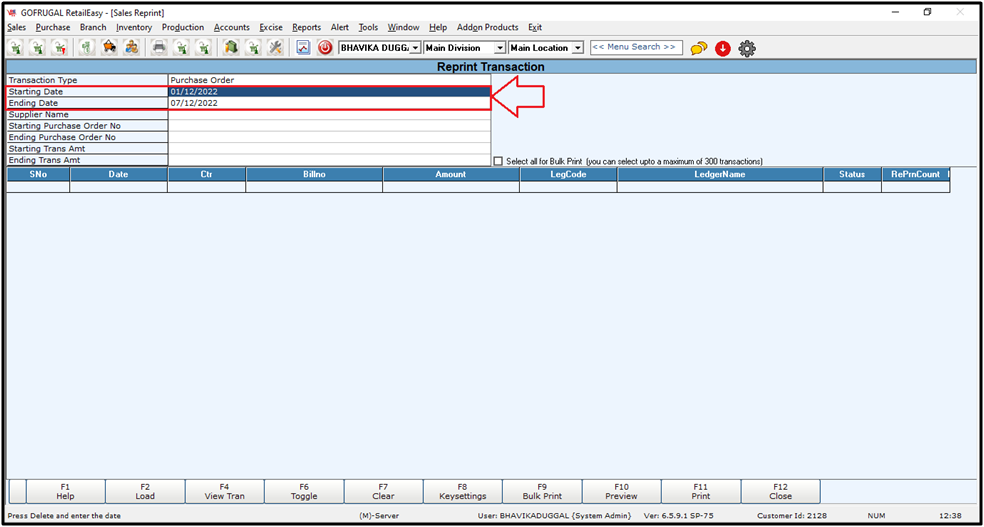Viewport: 984px width, 527px height.
Task: Click the red power button icon
Action: click(x=324, y=48)
